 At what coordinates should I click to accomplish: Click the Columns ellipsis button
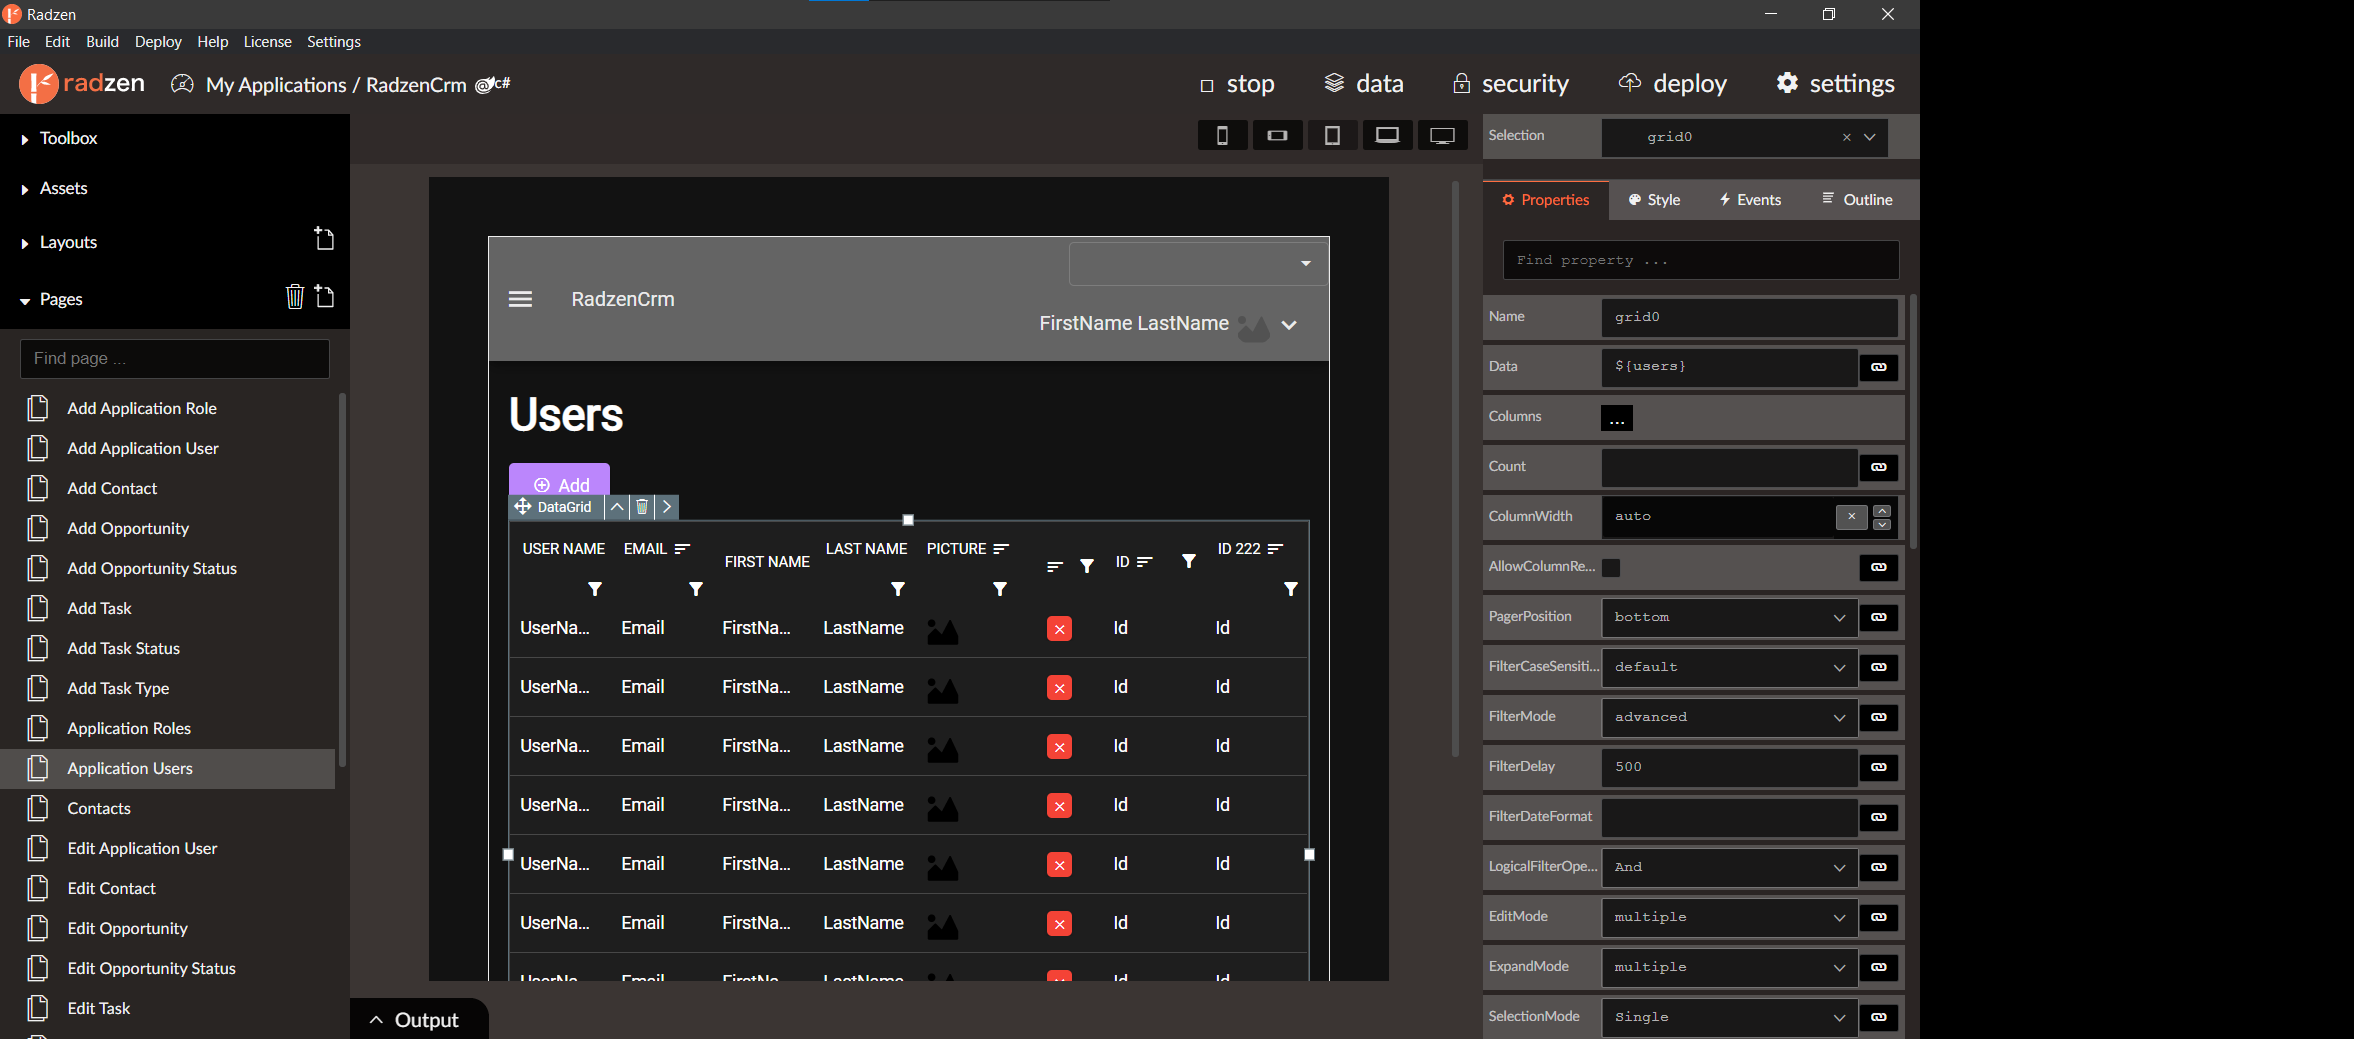click(x=1616, y=418)
